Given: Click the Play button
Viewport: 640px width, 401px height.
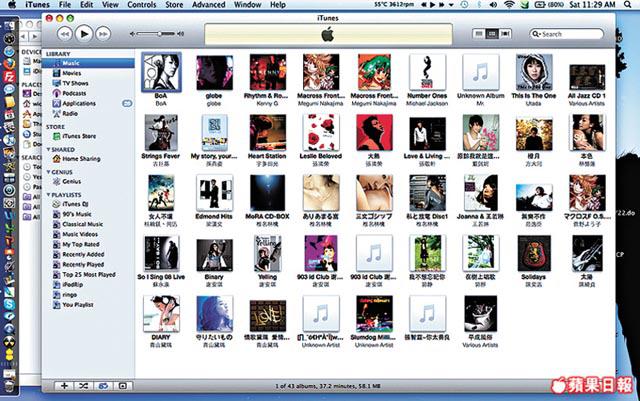Looking at the screenshot, I should click(84, 34).
